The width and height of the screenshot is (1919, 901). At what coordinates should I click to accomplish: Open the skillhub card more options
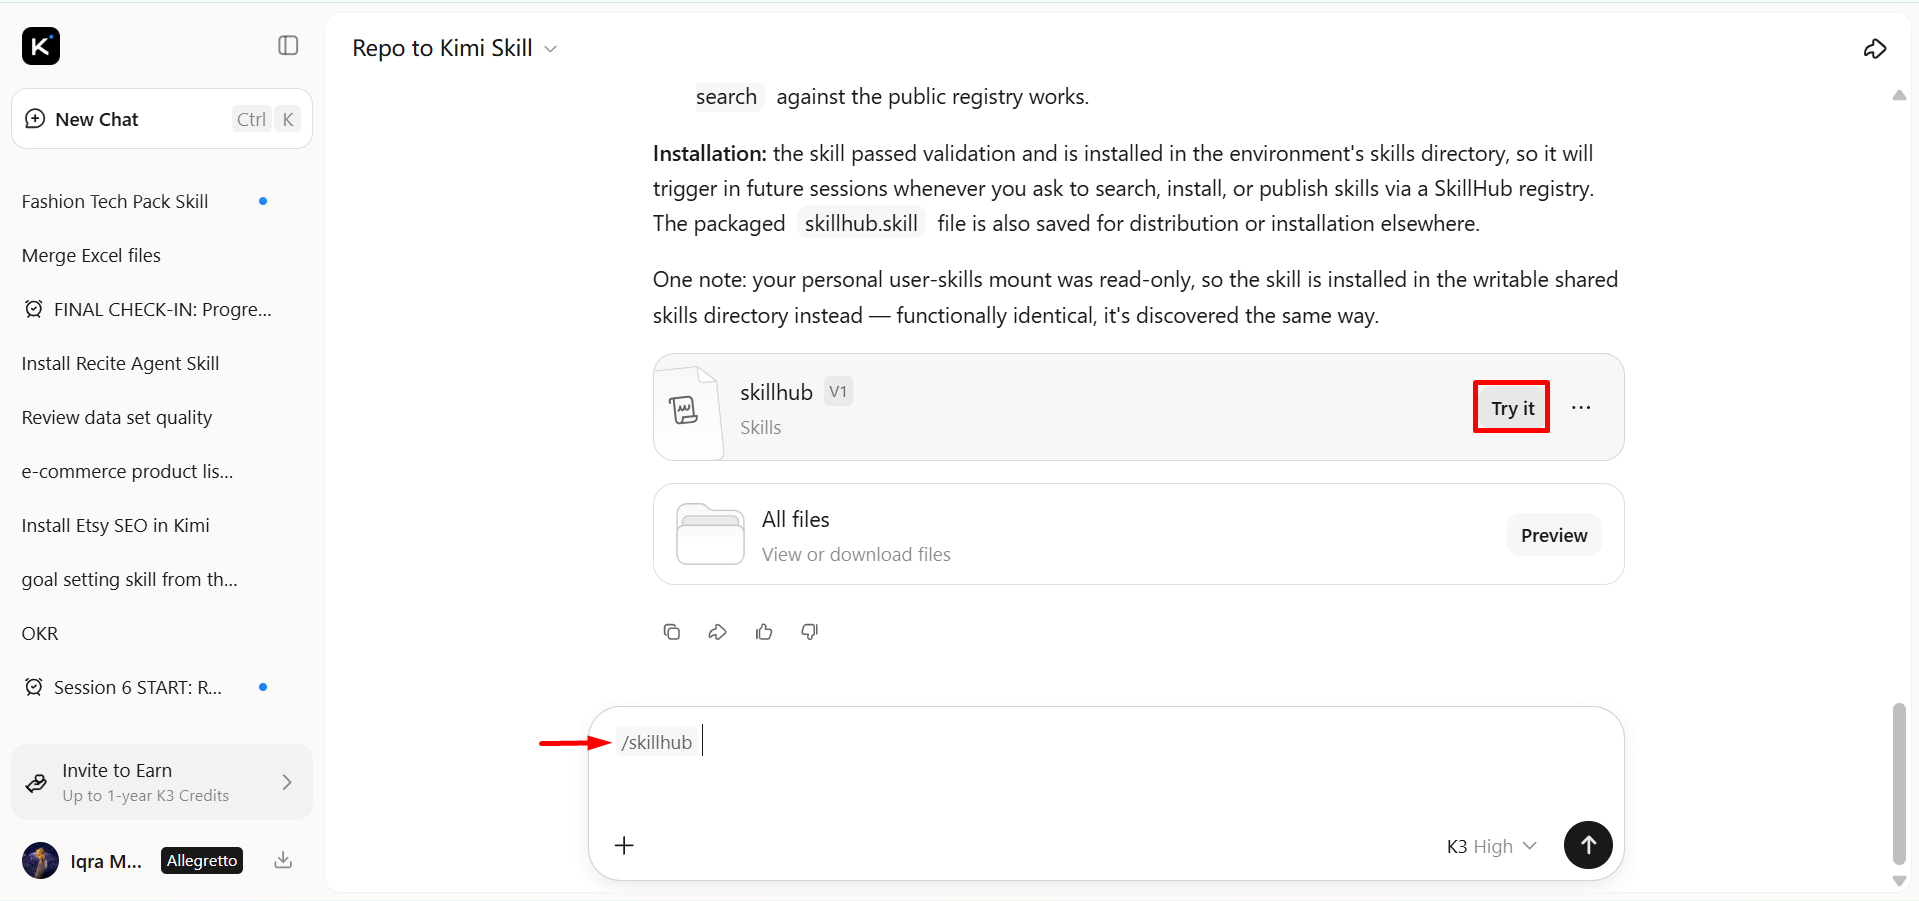[1581, 408]
